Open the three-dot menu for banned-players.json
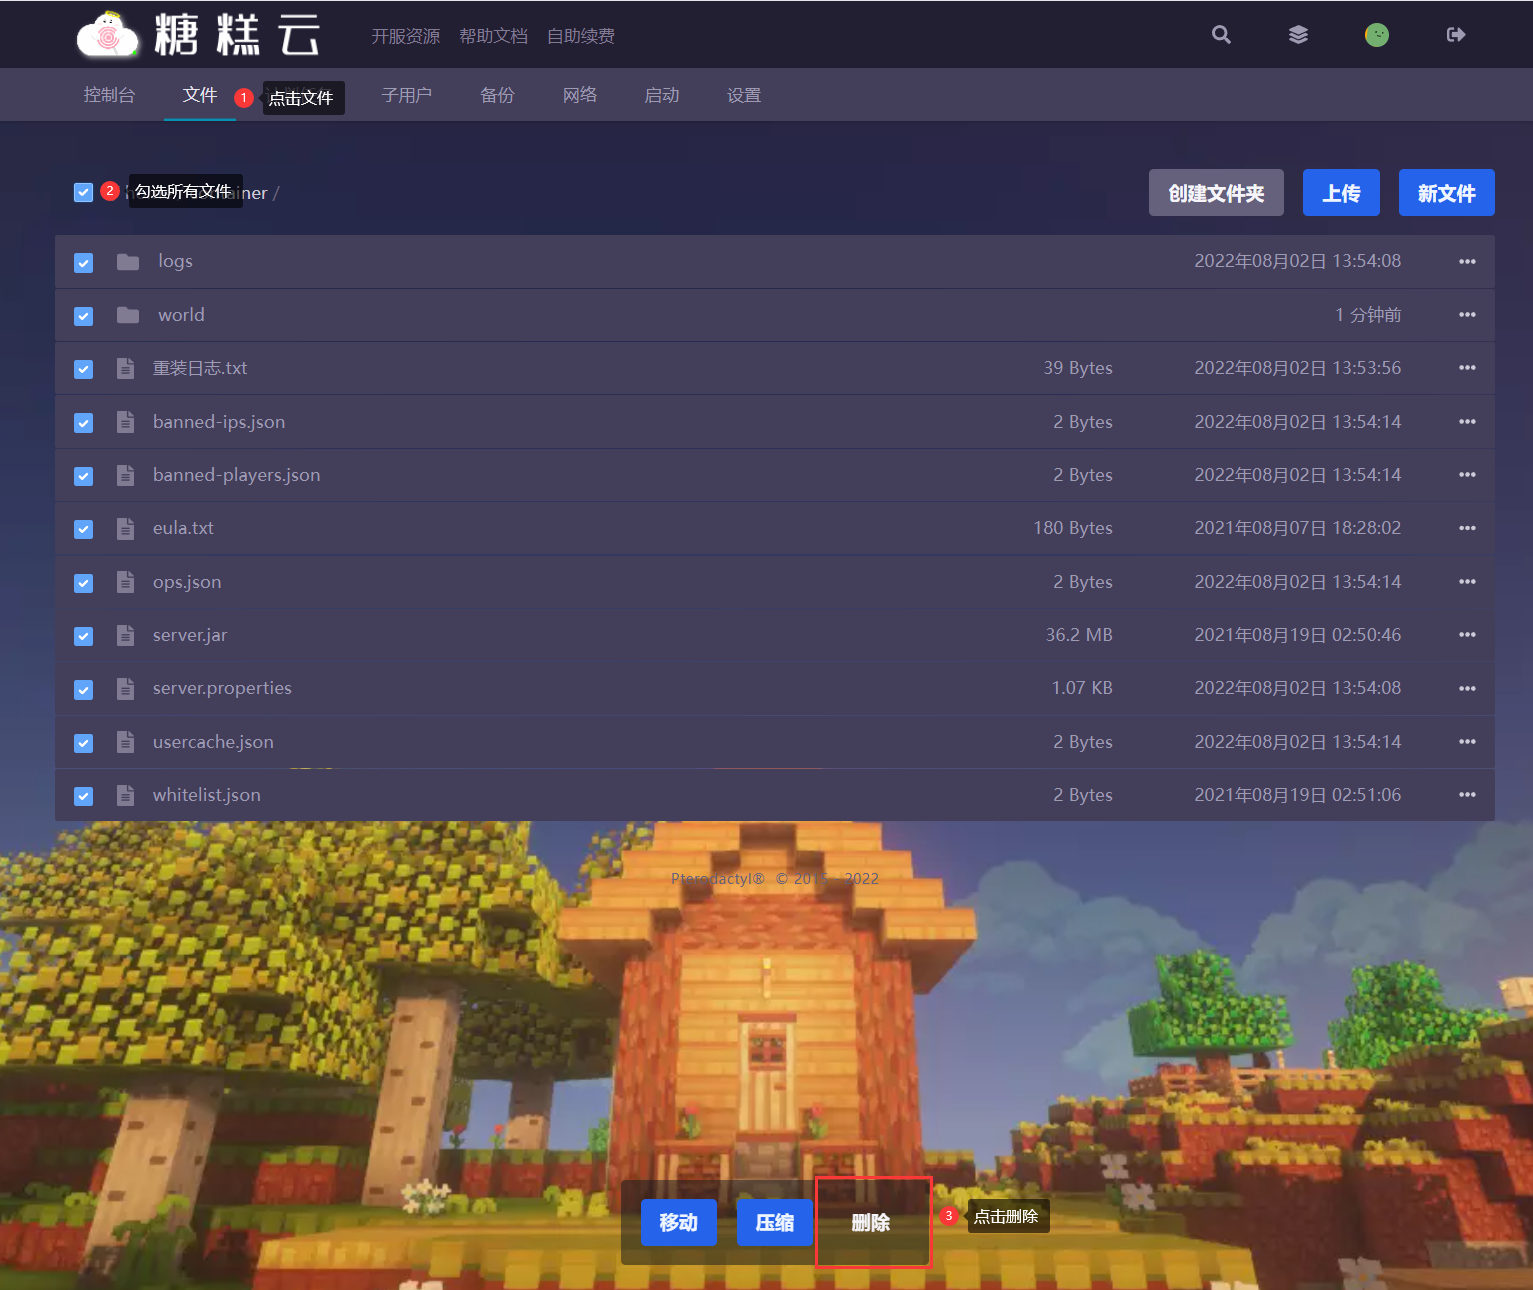Screen dimensions: 1533x1290 click(1467, 475)
